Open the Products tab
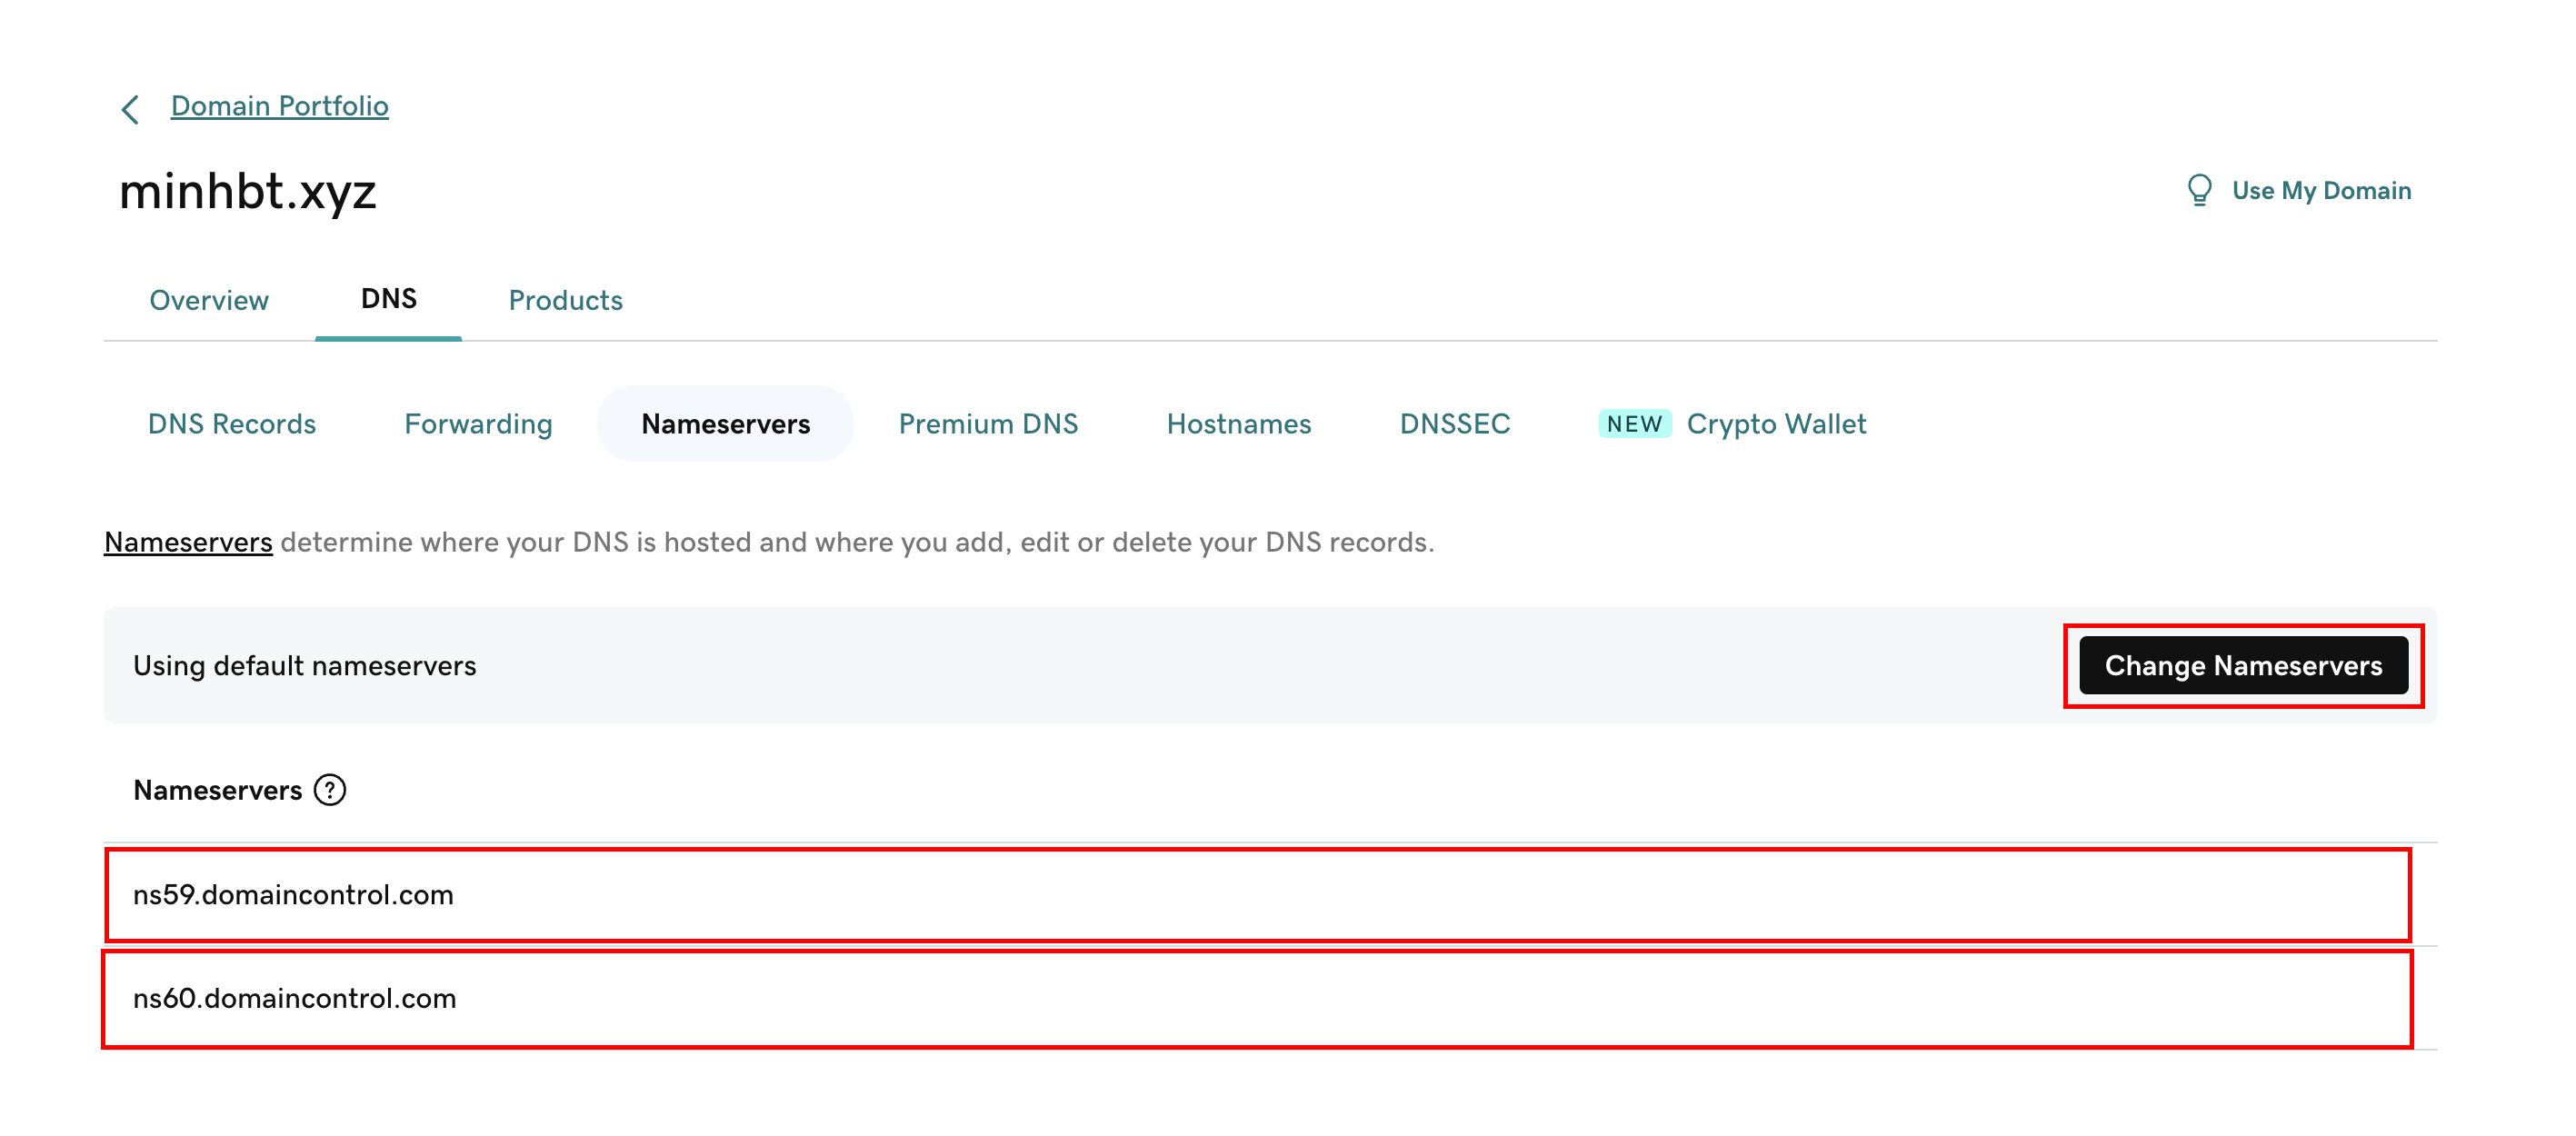Image resolution: width=2576 pixels, height=1136 pixels. pyautogui.click(x=565, y=300)
